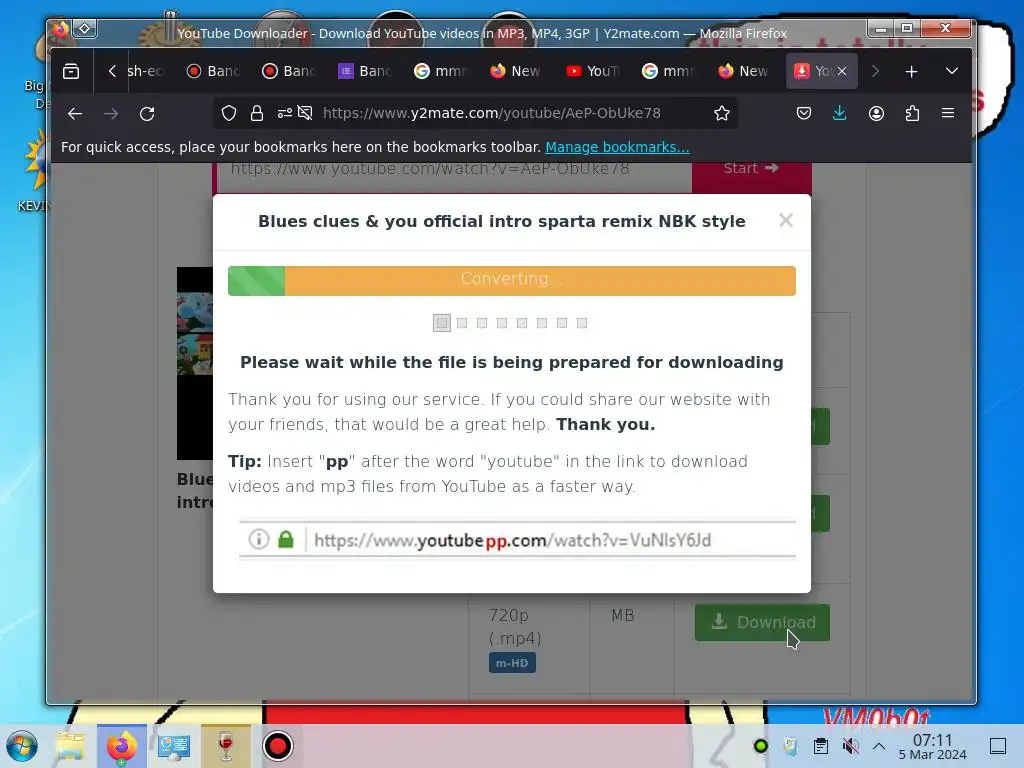This screenshot has height=768, width=1024.
Task: Open the clipboard tray icon
Action: point(821,746)
